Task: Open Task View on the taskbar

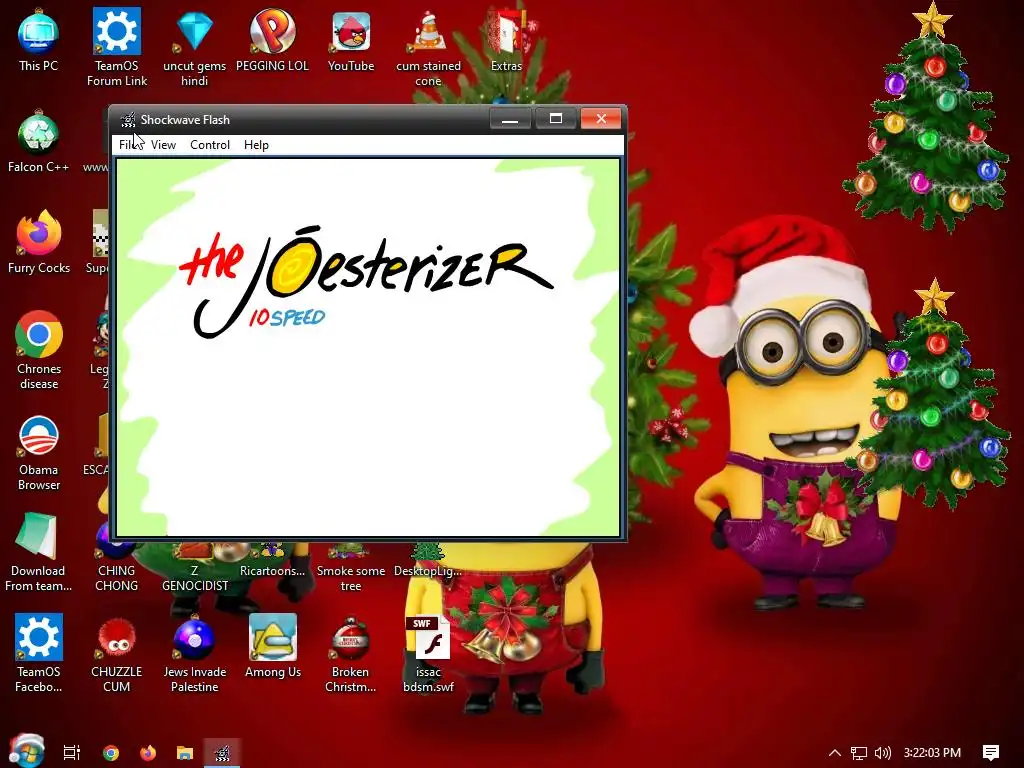Action: (72, 752)
